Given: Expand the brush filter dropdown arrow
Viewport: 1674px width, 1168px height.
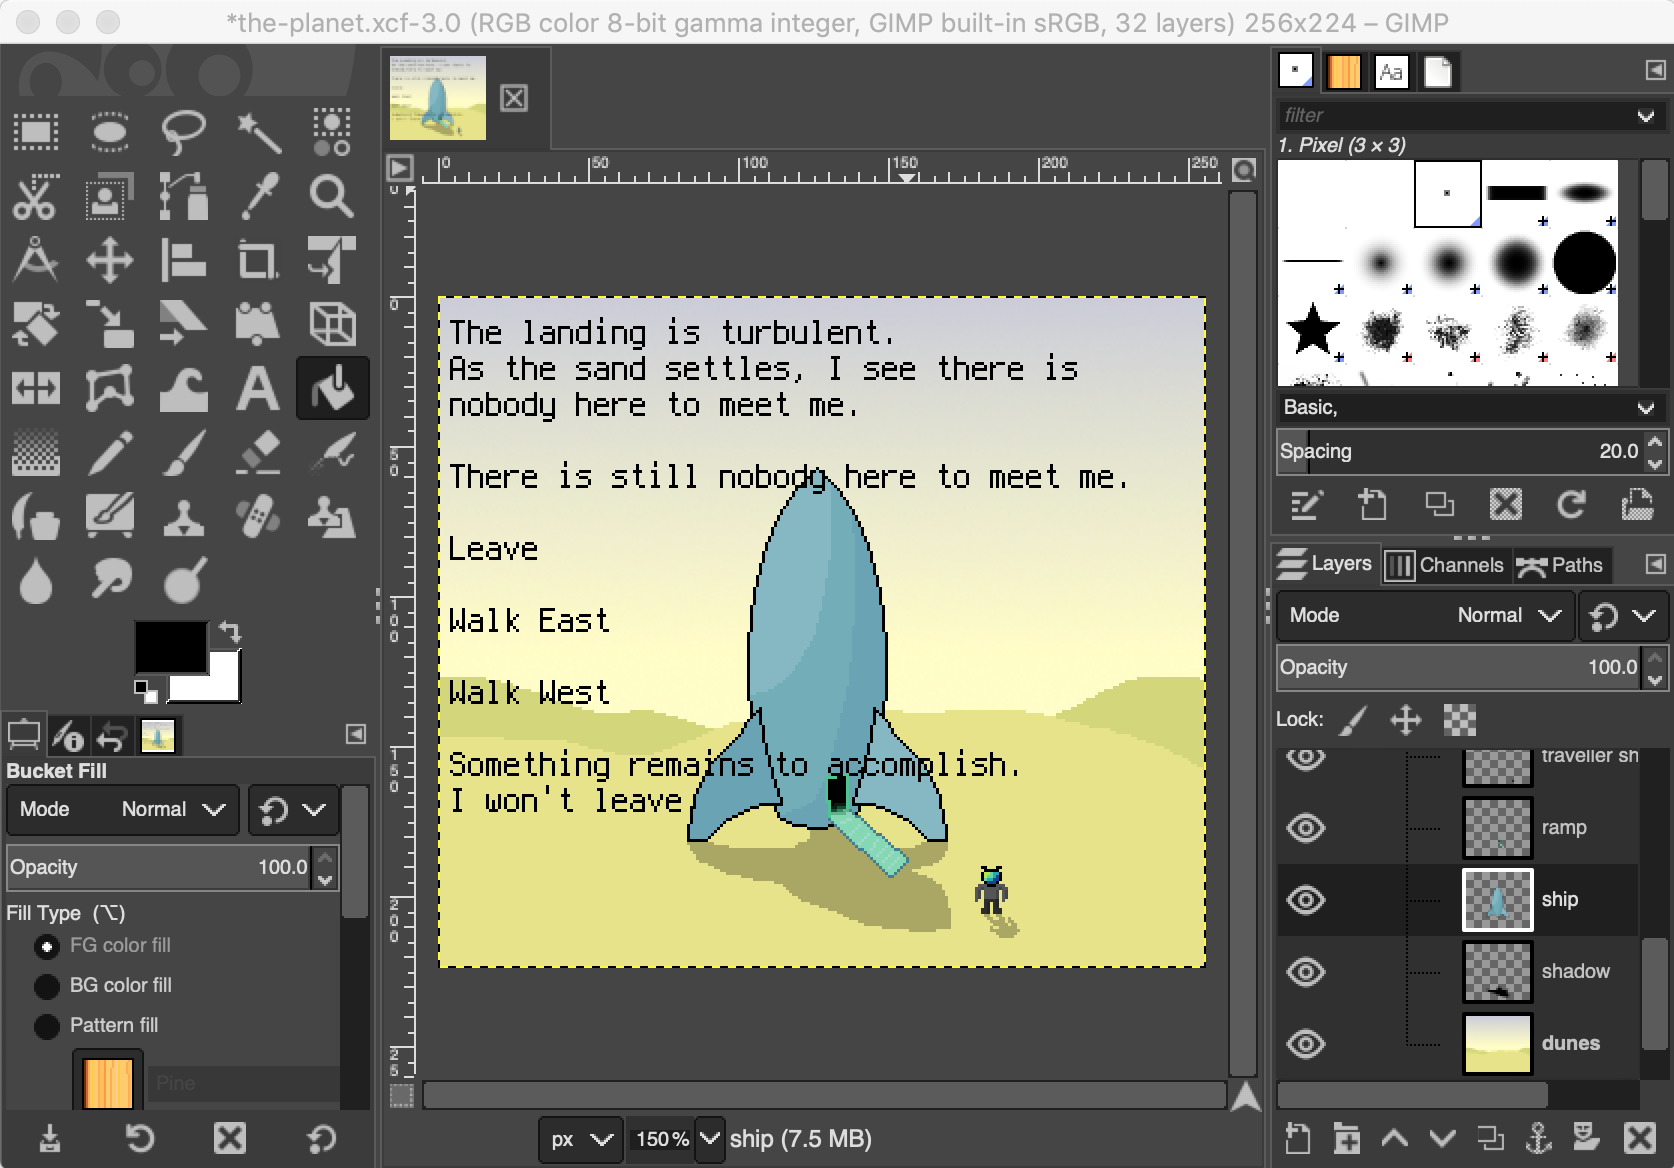Looking at the screenshot, I should pos(1646,116).
